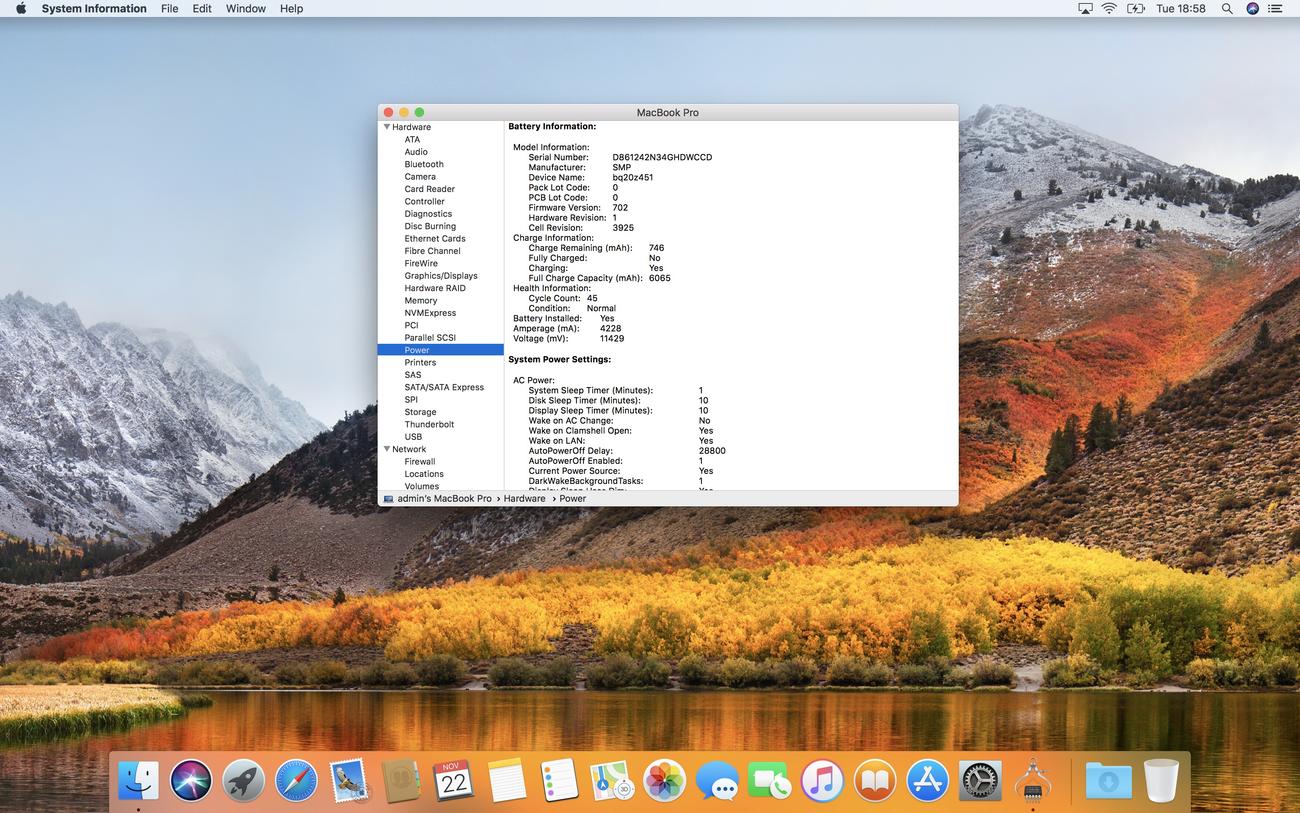Screen dimensions: 1300x813
Task: Select Bluetooth in the sidebar
Action: 424,164
